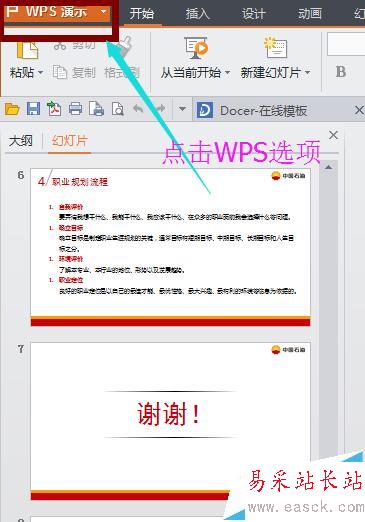
Task: Click the print icon
Action: [75, 109]
